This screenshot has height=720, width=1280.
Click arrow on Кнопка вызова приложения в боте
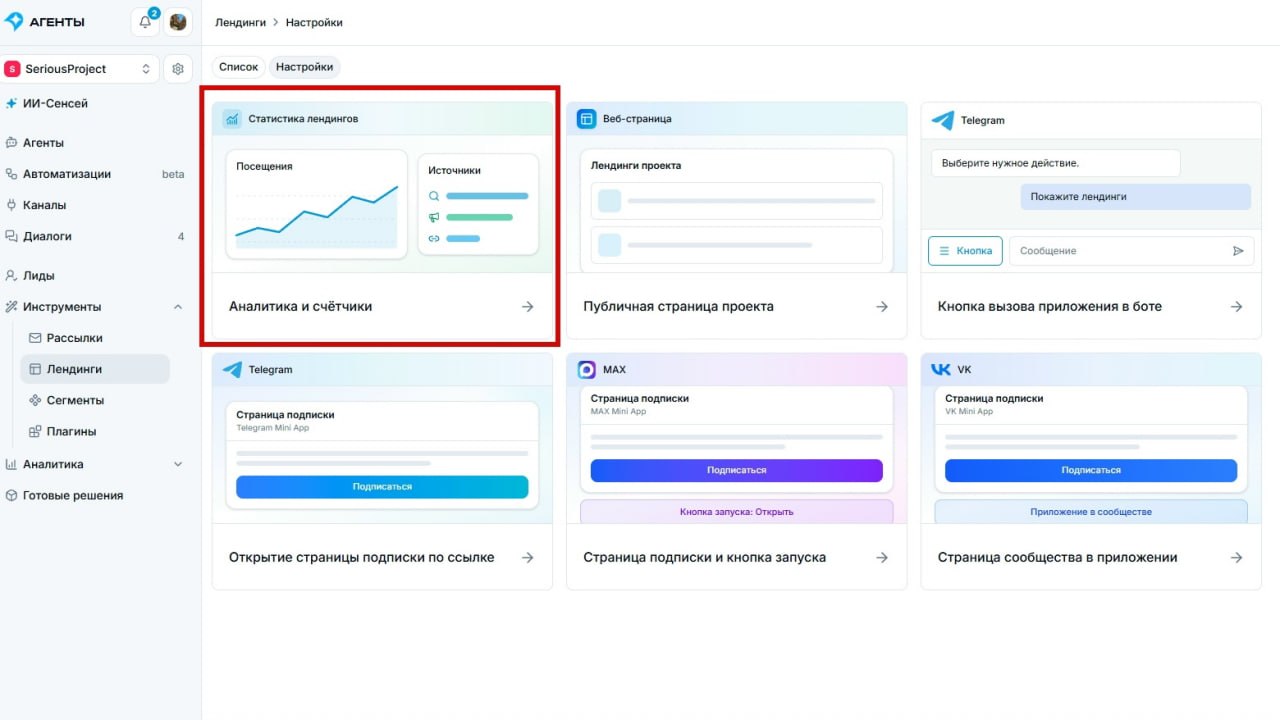click(x=1237, y=307)
